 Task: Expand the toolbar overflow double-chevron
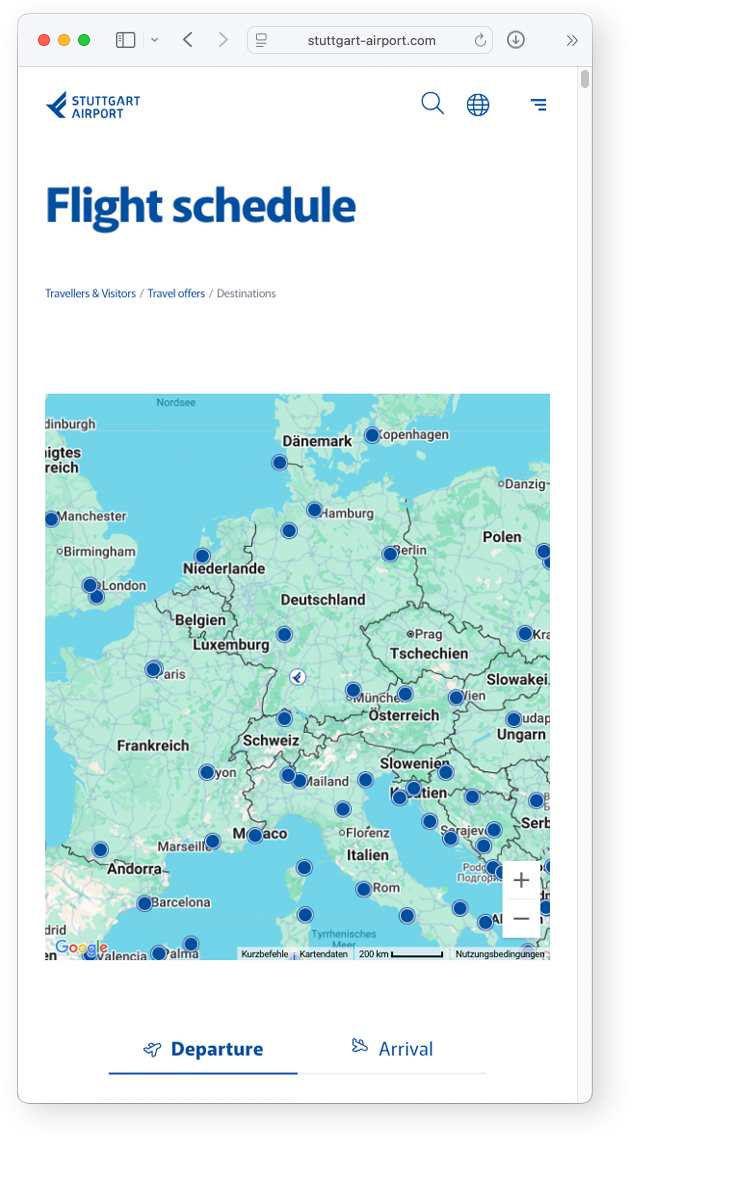[x=572, y=40]
